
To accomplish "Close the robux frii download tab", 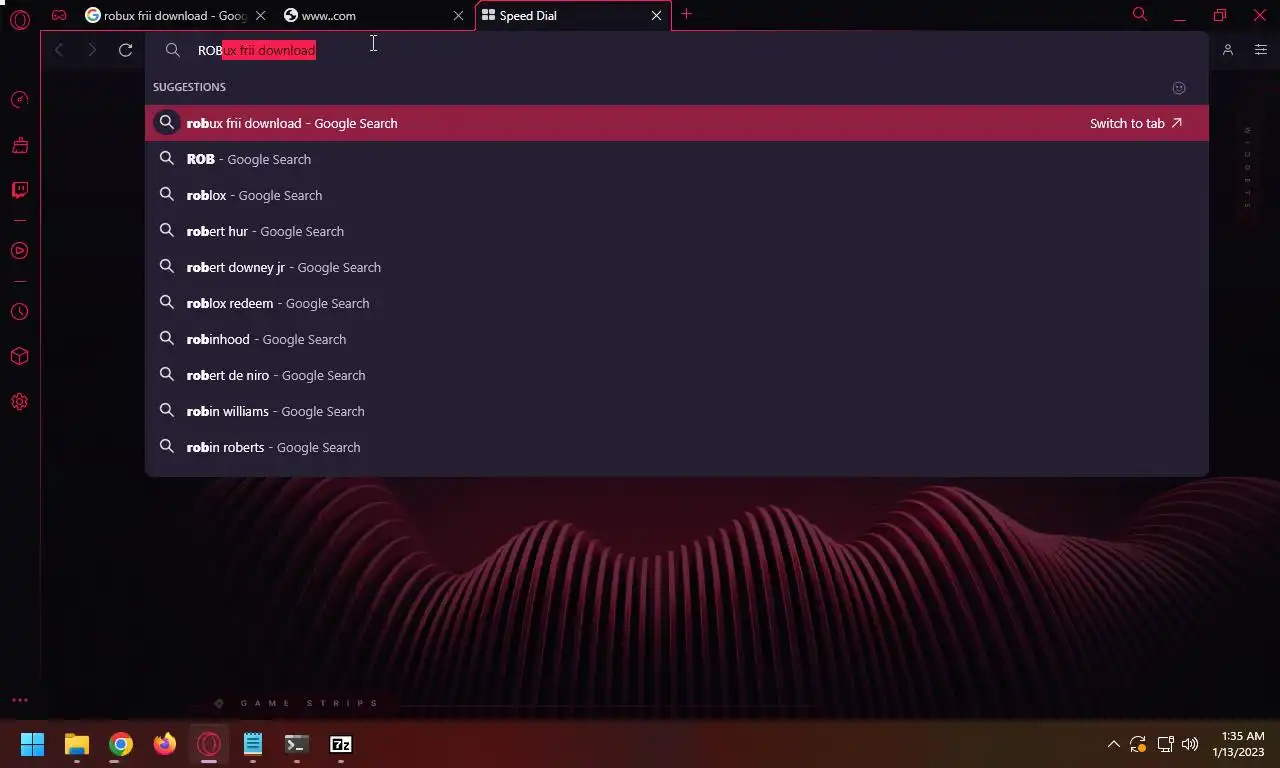I will click(x=261, y=16).
